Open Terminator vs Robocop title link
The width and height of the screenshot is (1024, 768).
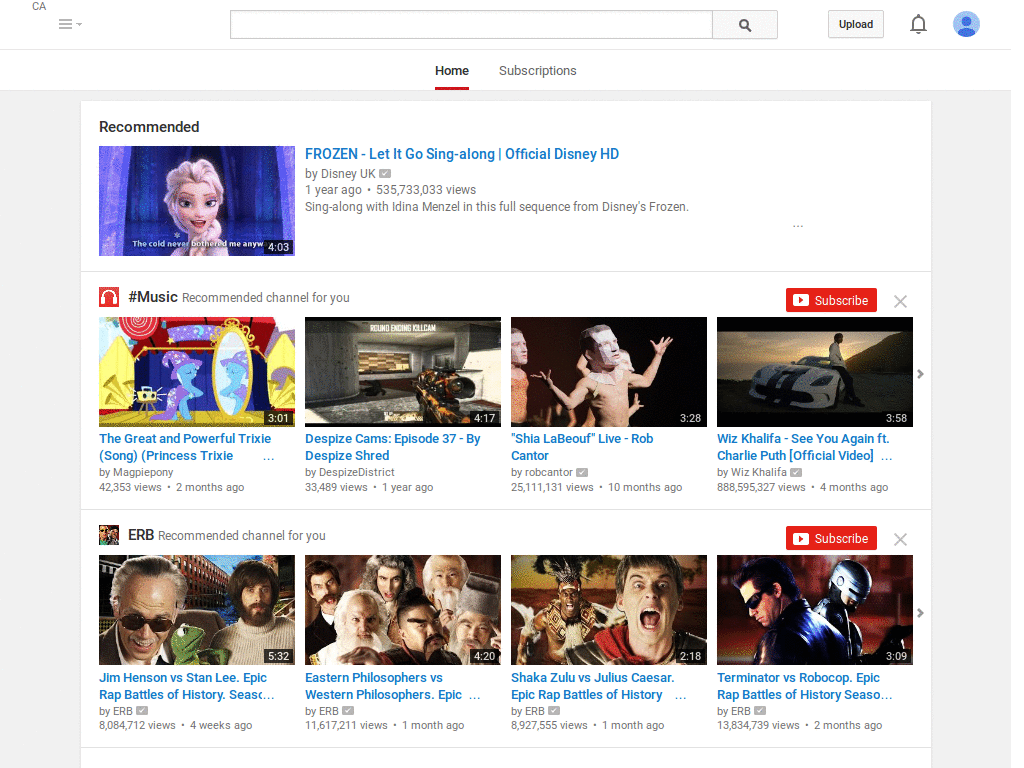805,686
